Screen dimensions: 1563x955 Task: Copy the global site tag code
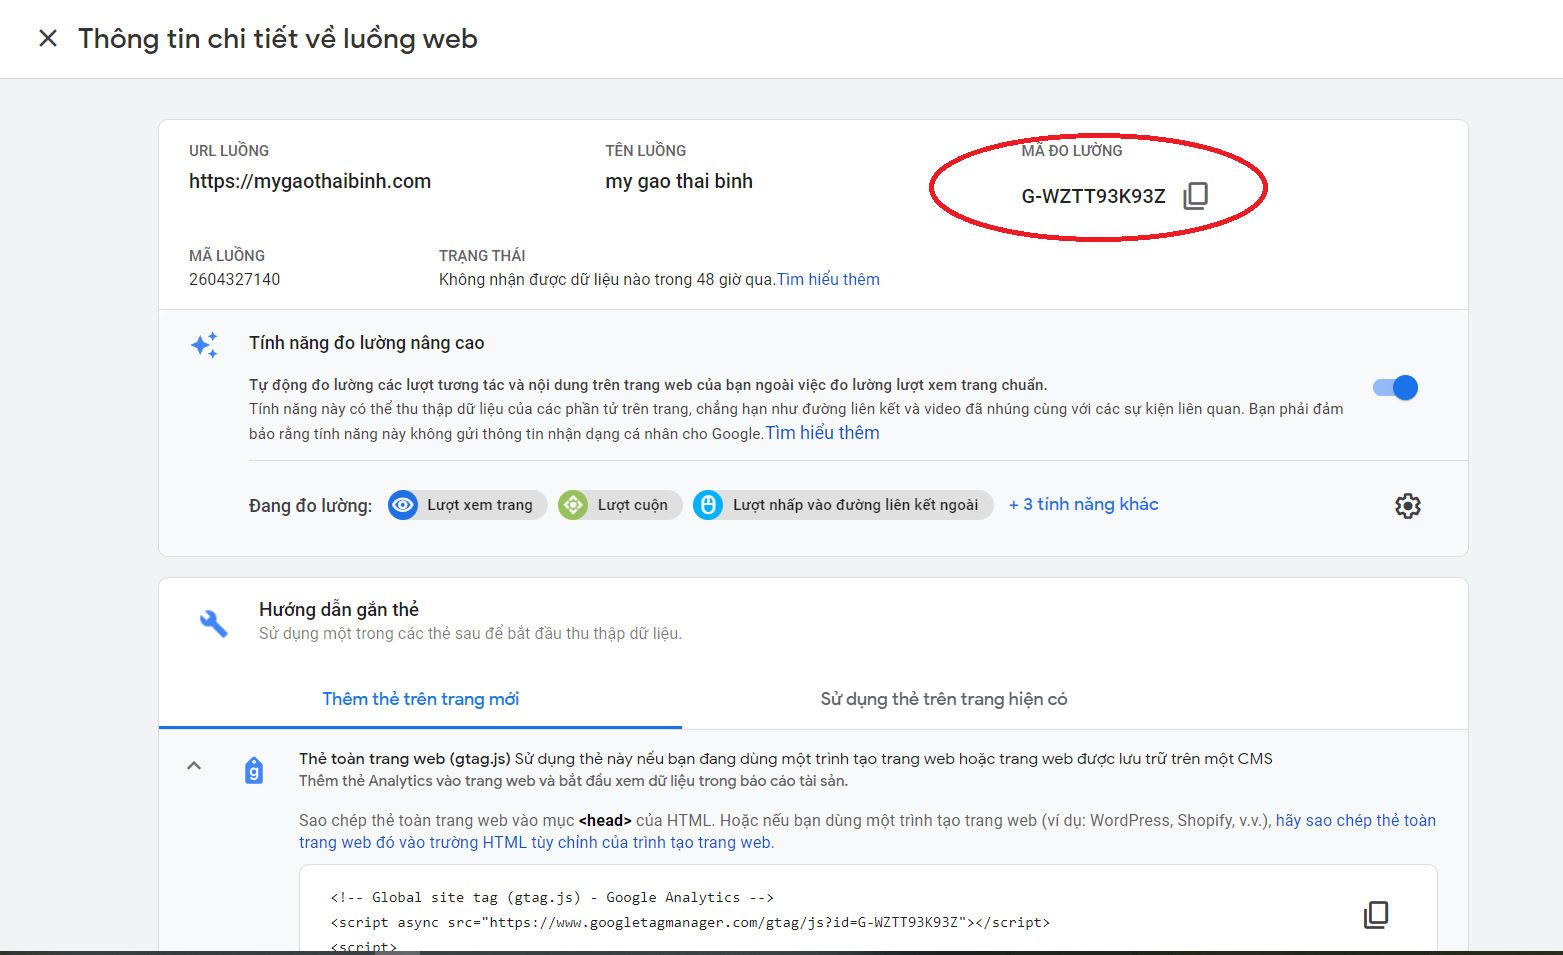tap(1376, 914)
